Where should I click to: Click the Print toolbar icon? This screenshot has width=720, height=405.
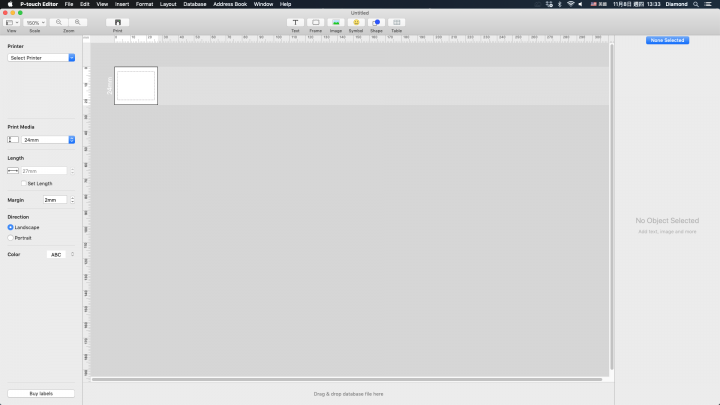(x=118, y=22)
